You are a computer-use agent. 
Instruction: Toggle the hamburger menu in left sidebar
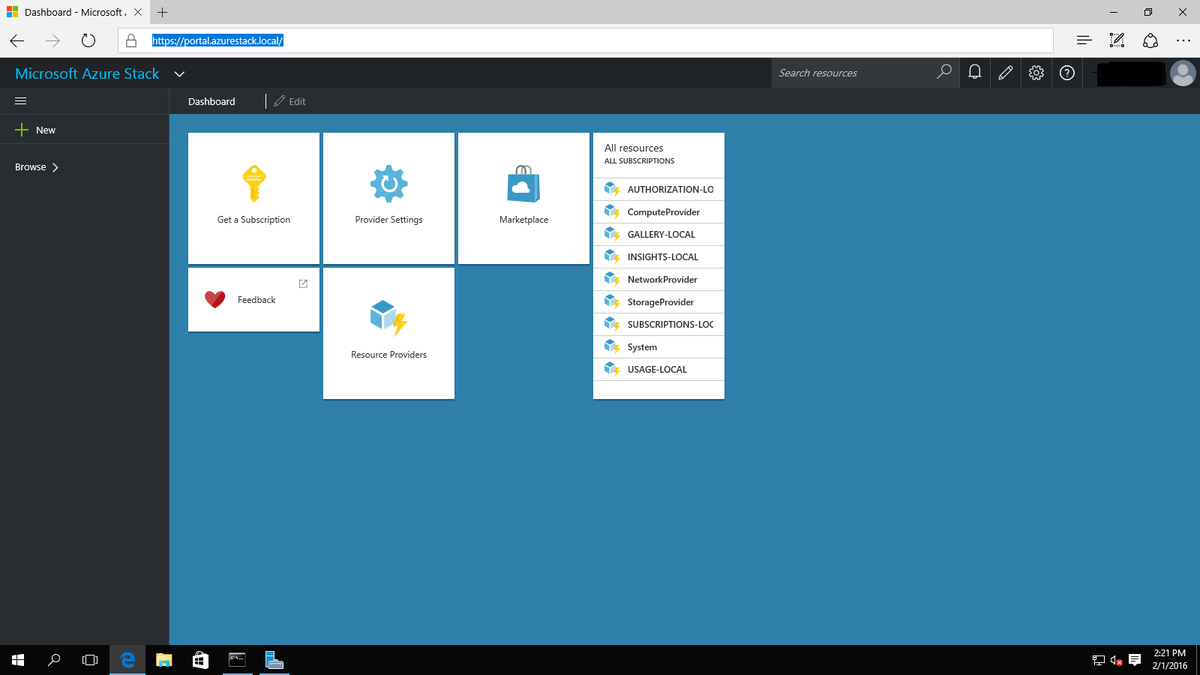point(20,101)
